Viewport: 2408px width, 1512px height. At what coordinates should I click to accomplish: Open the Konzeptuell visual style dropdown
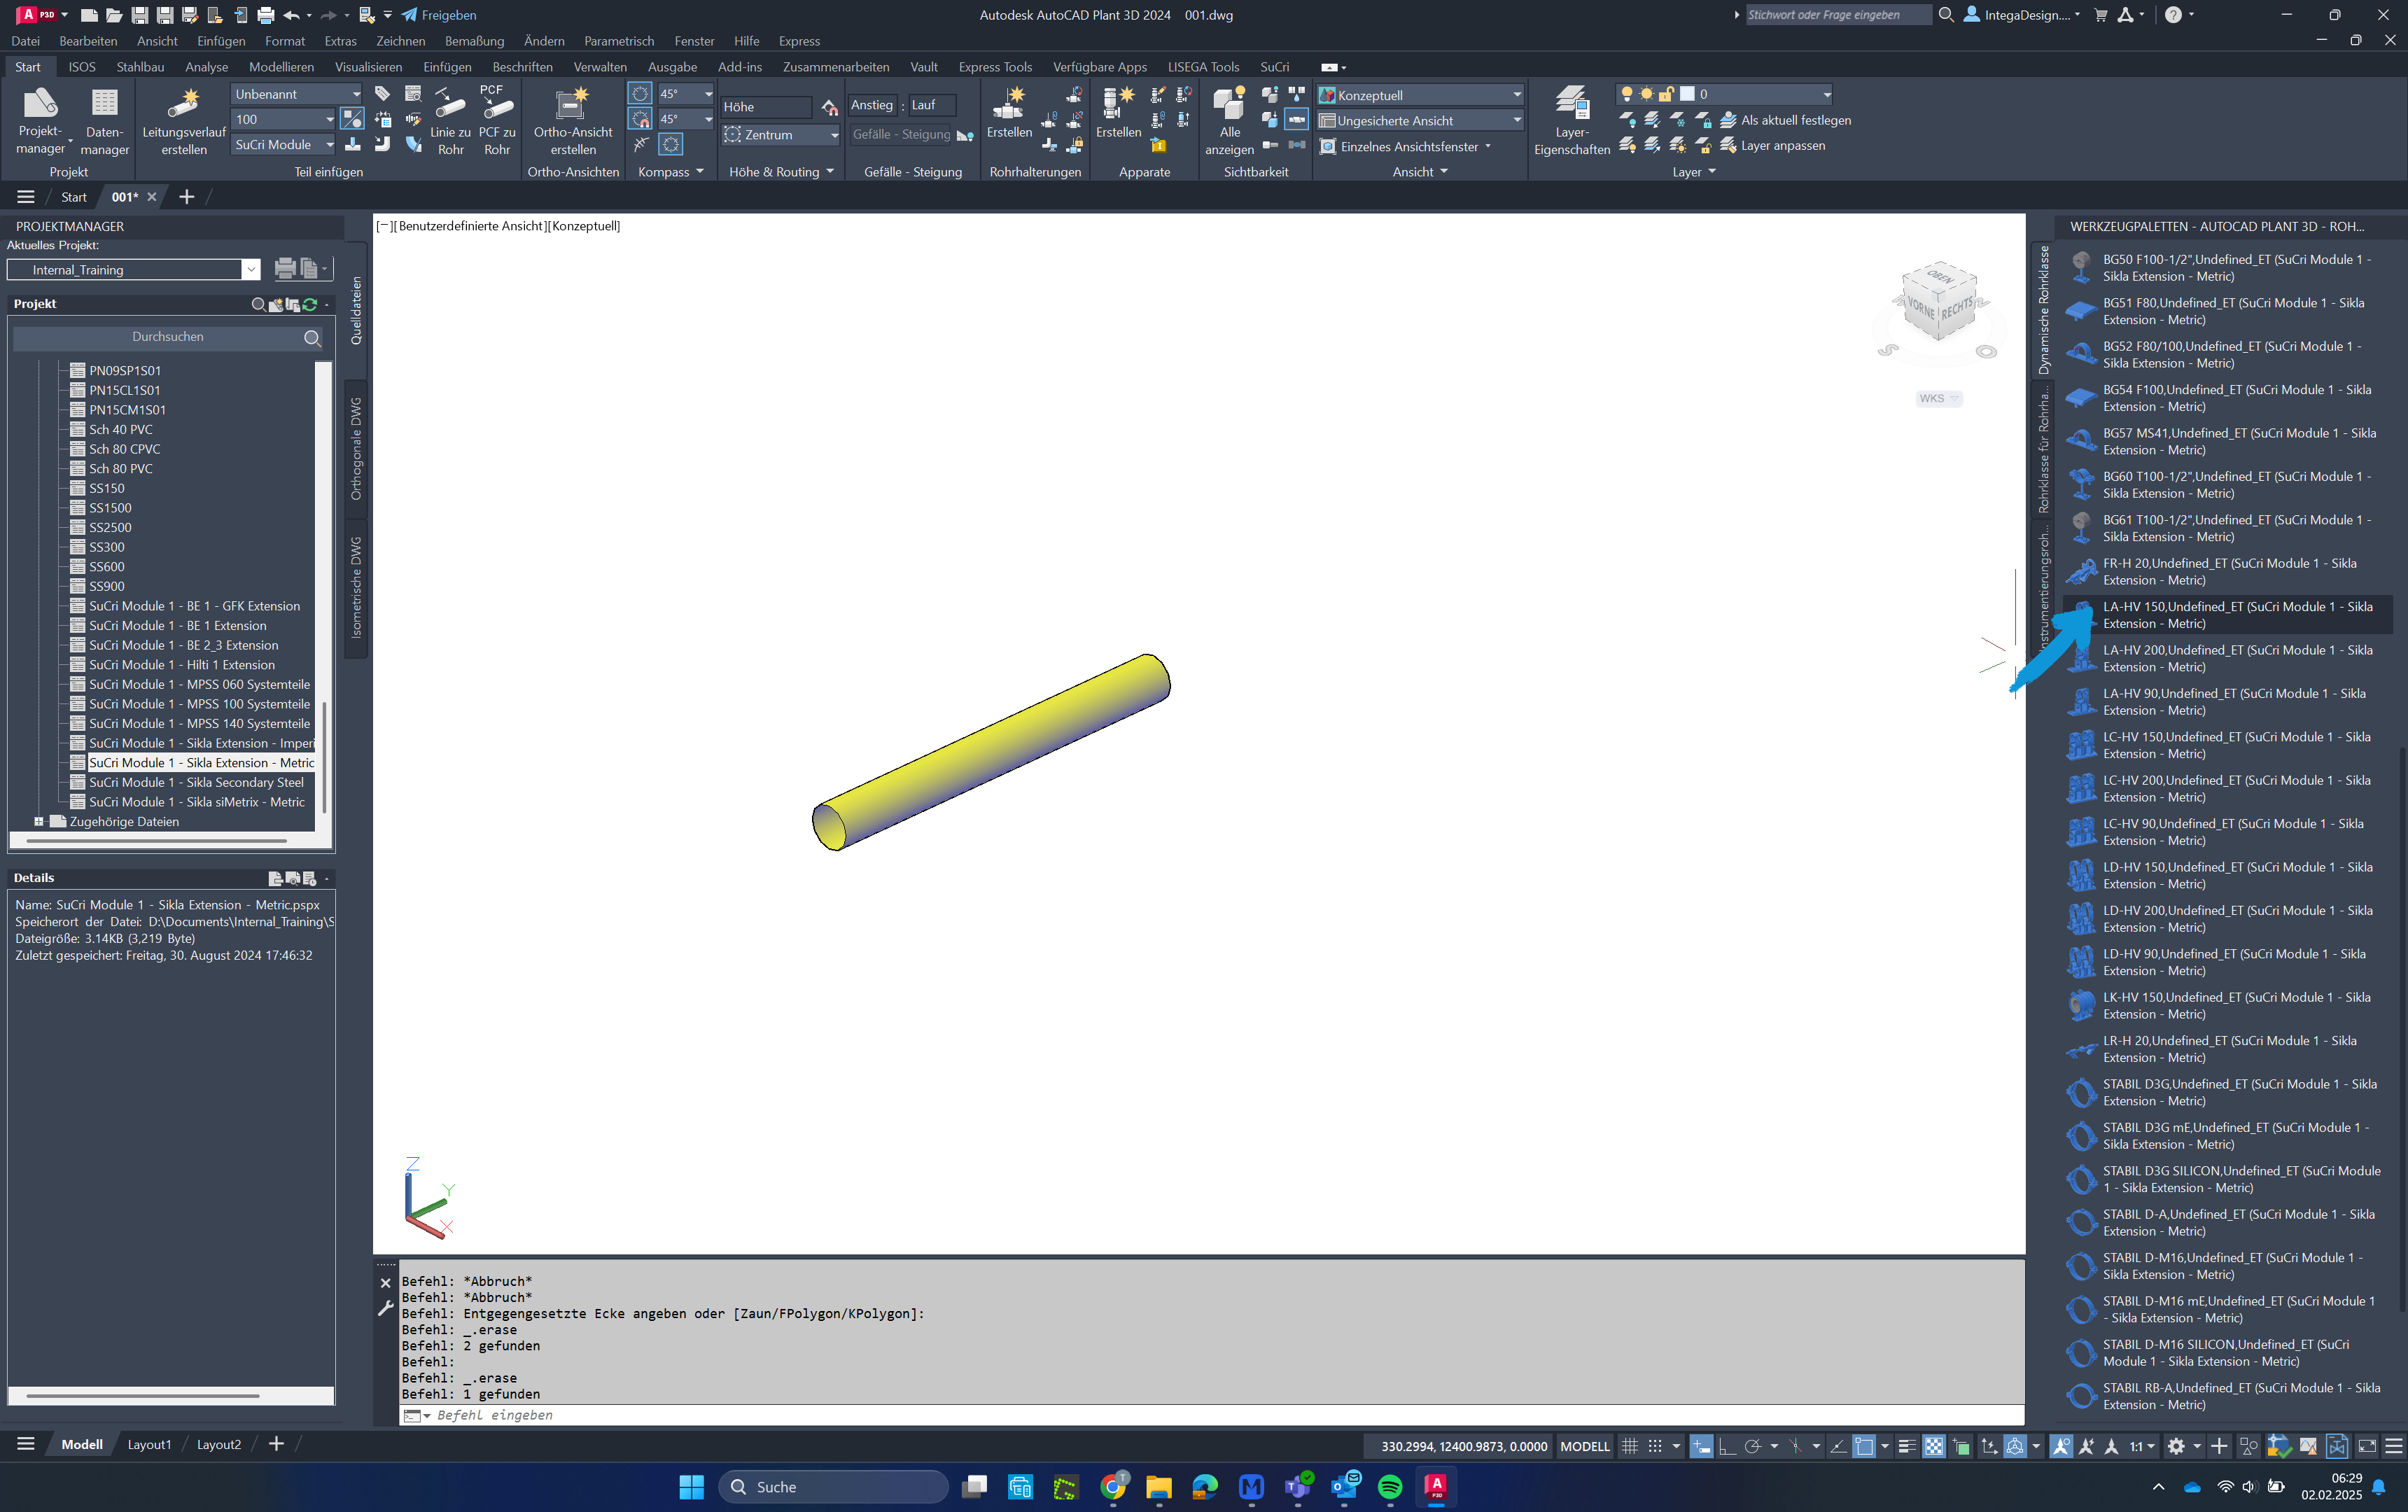(x=1420, y=95)
